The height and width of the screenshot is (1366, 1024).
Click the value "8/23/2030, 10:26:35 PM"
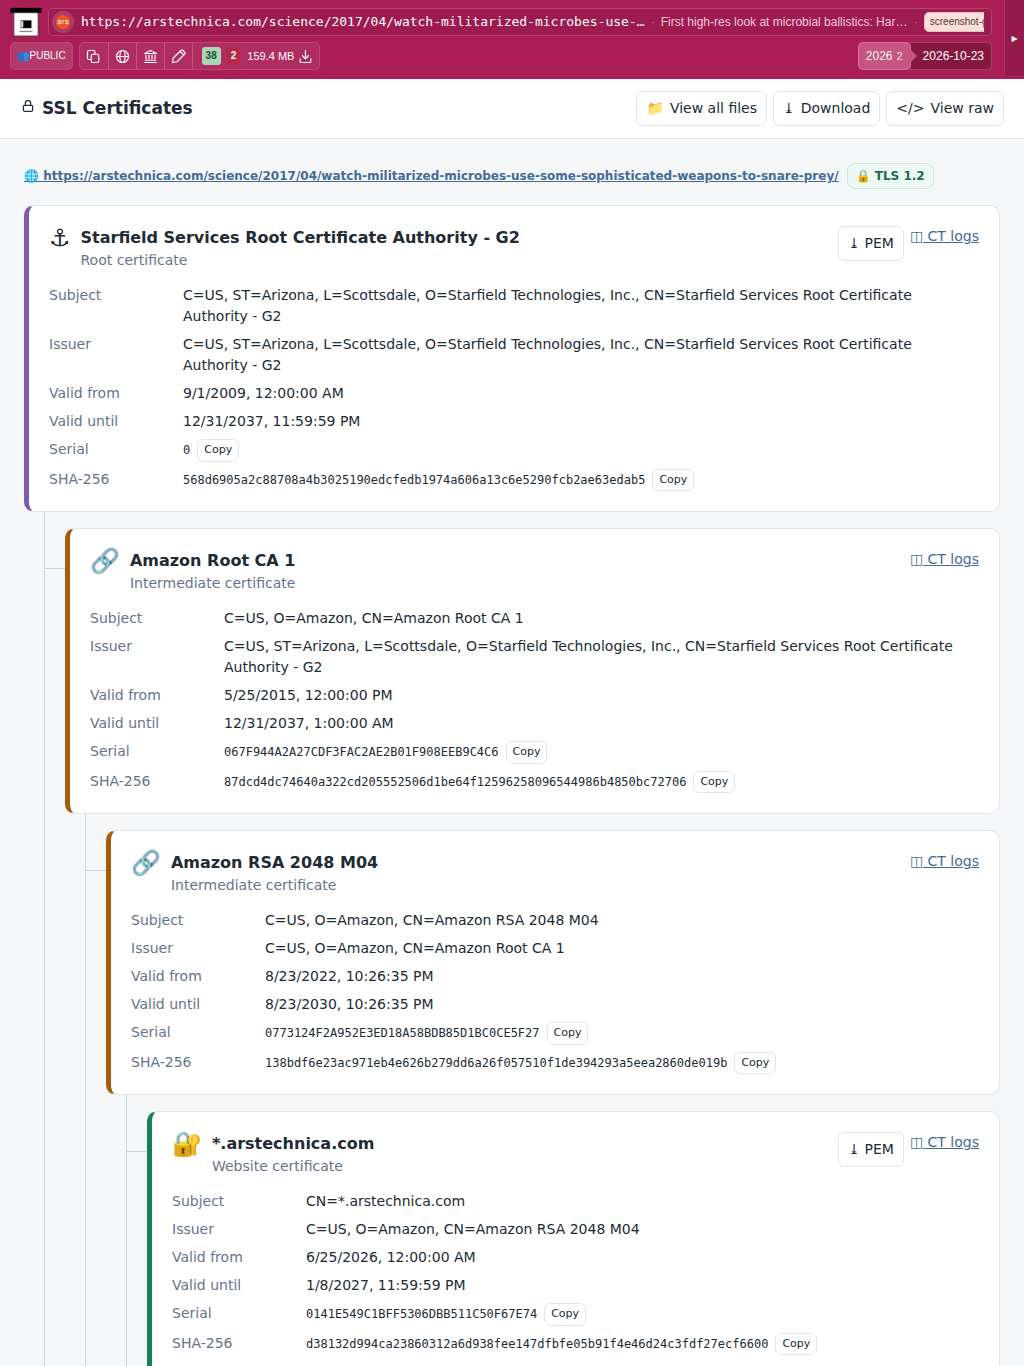click(349, 1005)
